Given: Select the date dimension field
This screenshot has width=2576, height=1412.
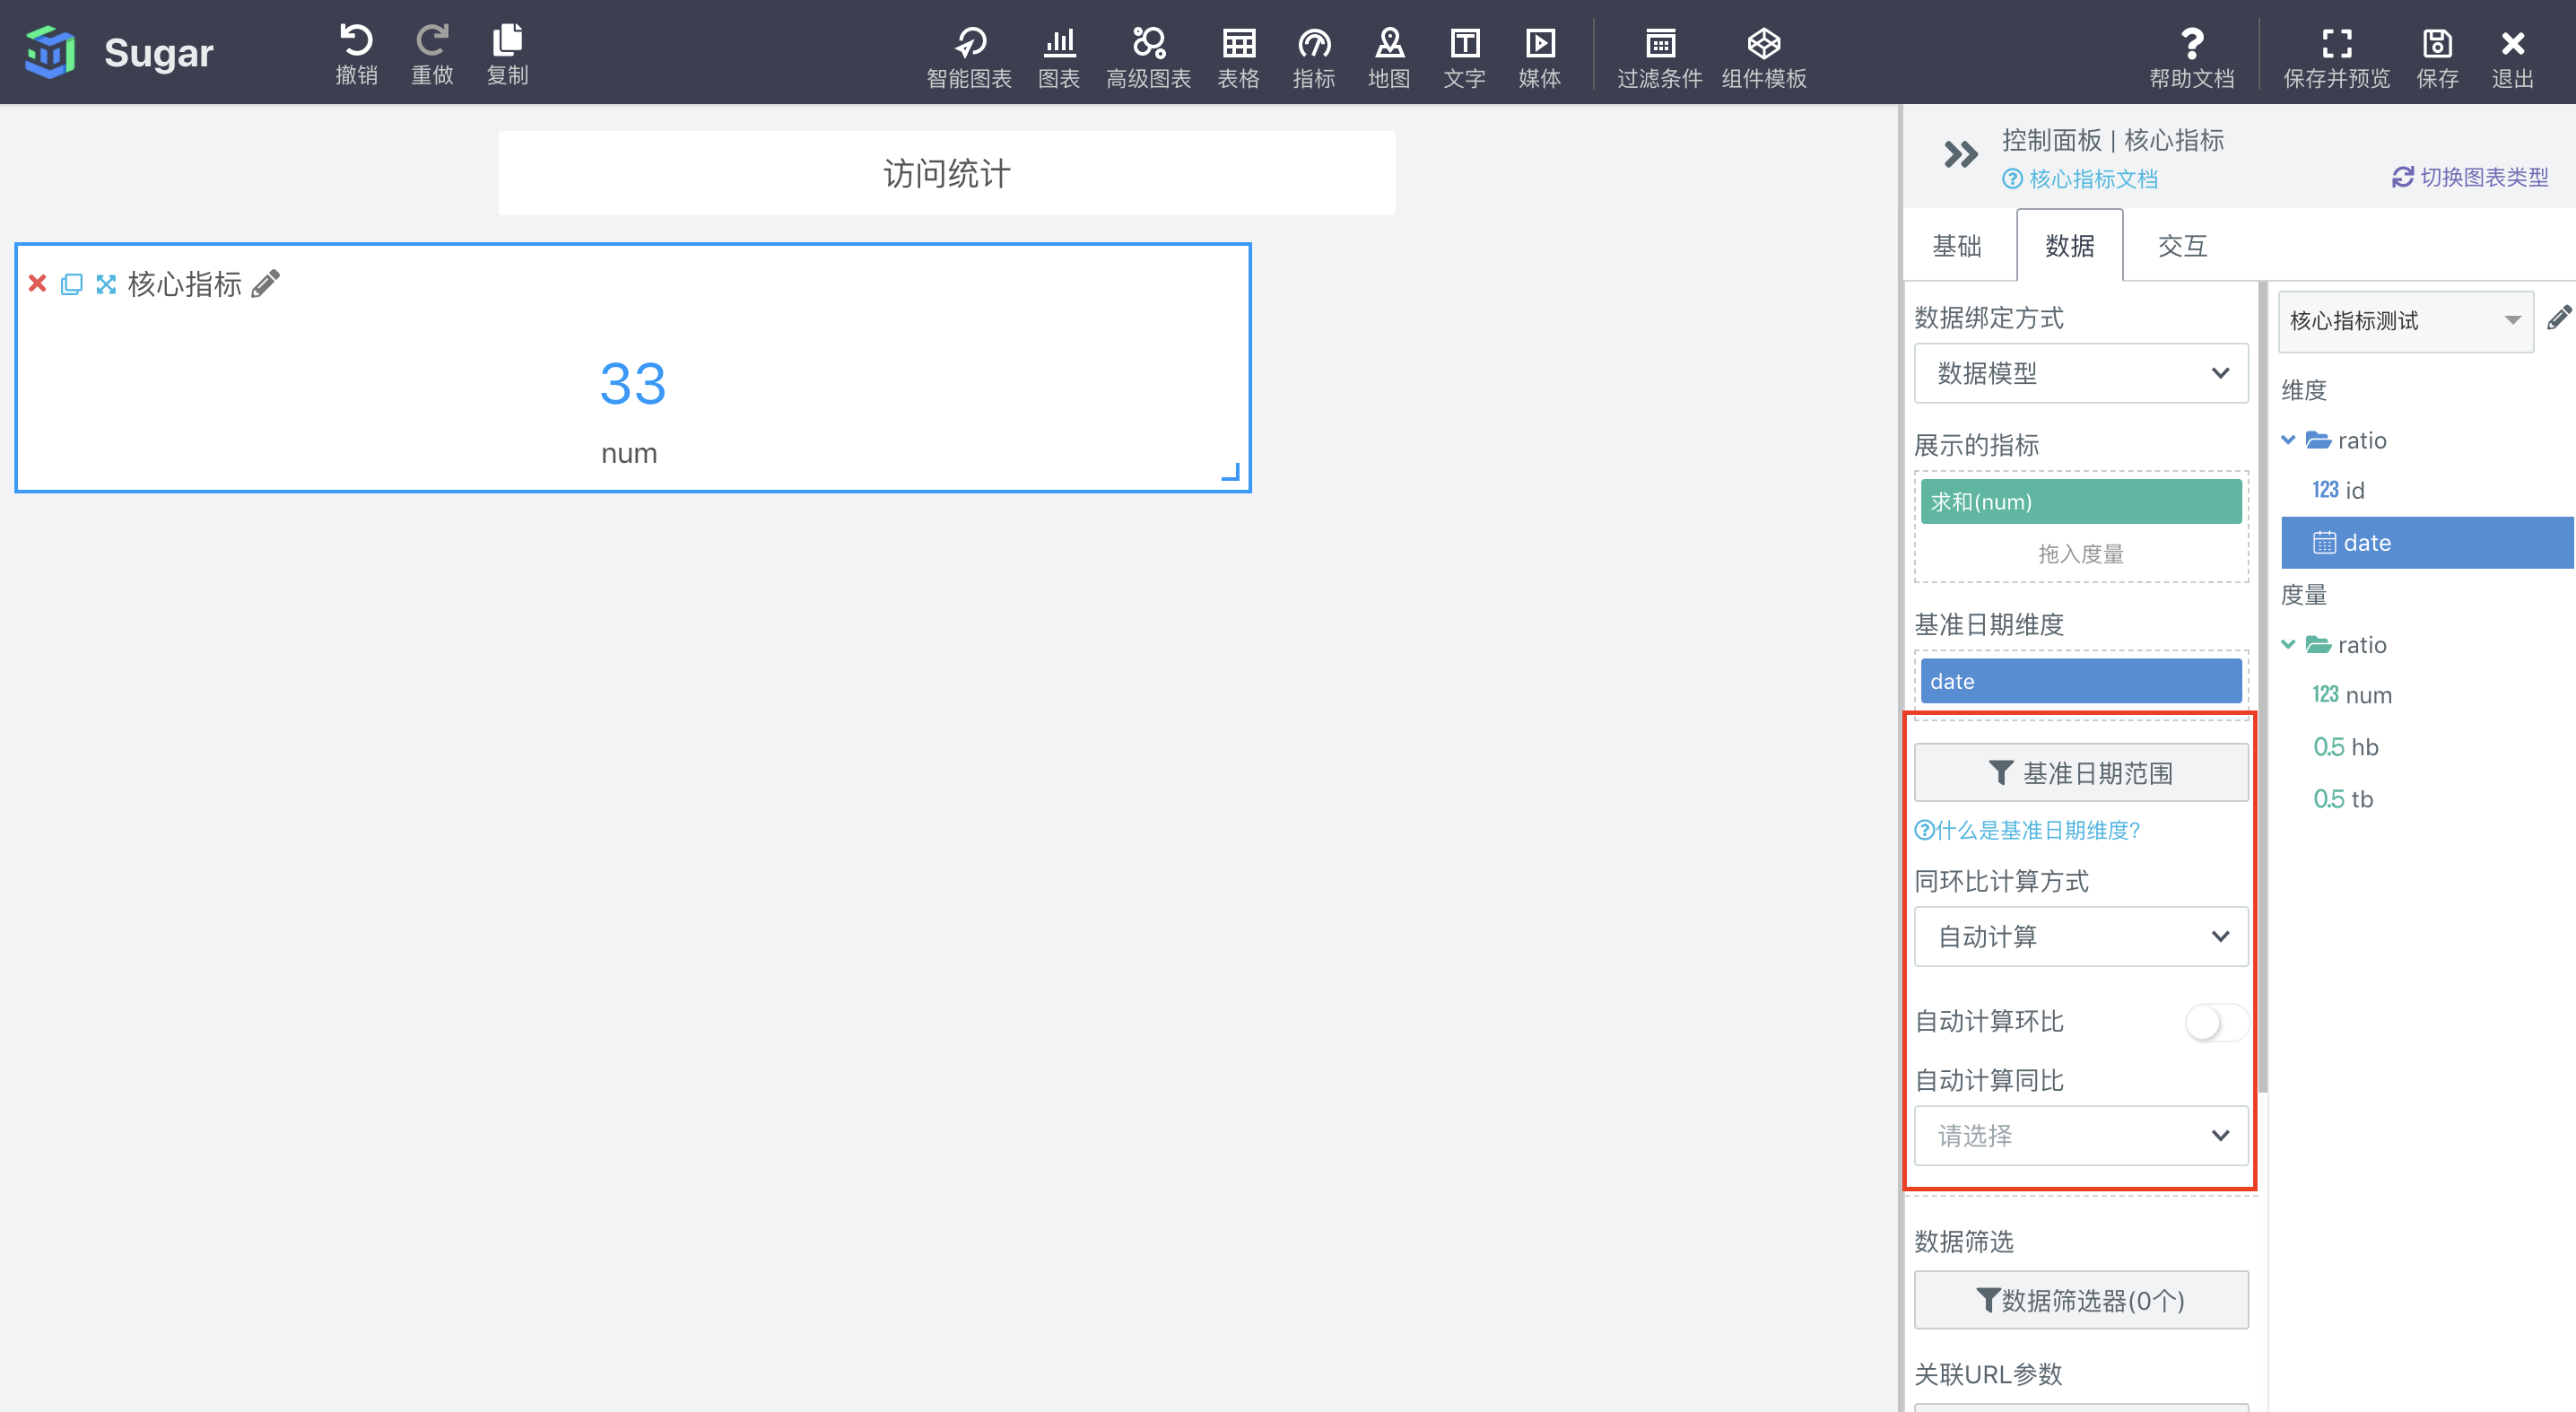Looking at the screenshot, I should tap(2427, 543).
